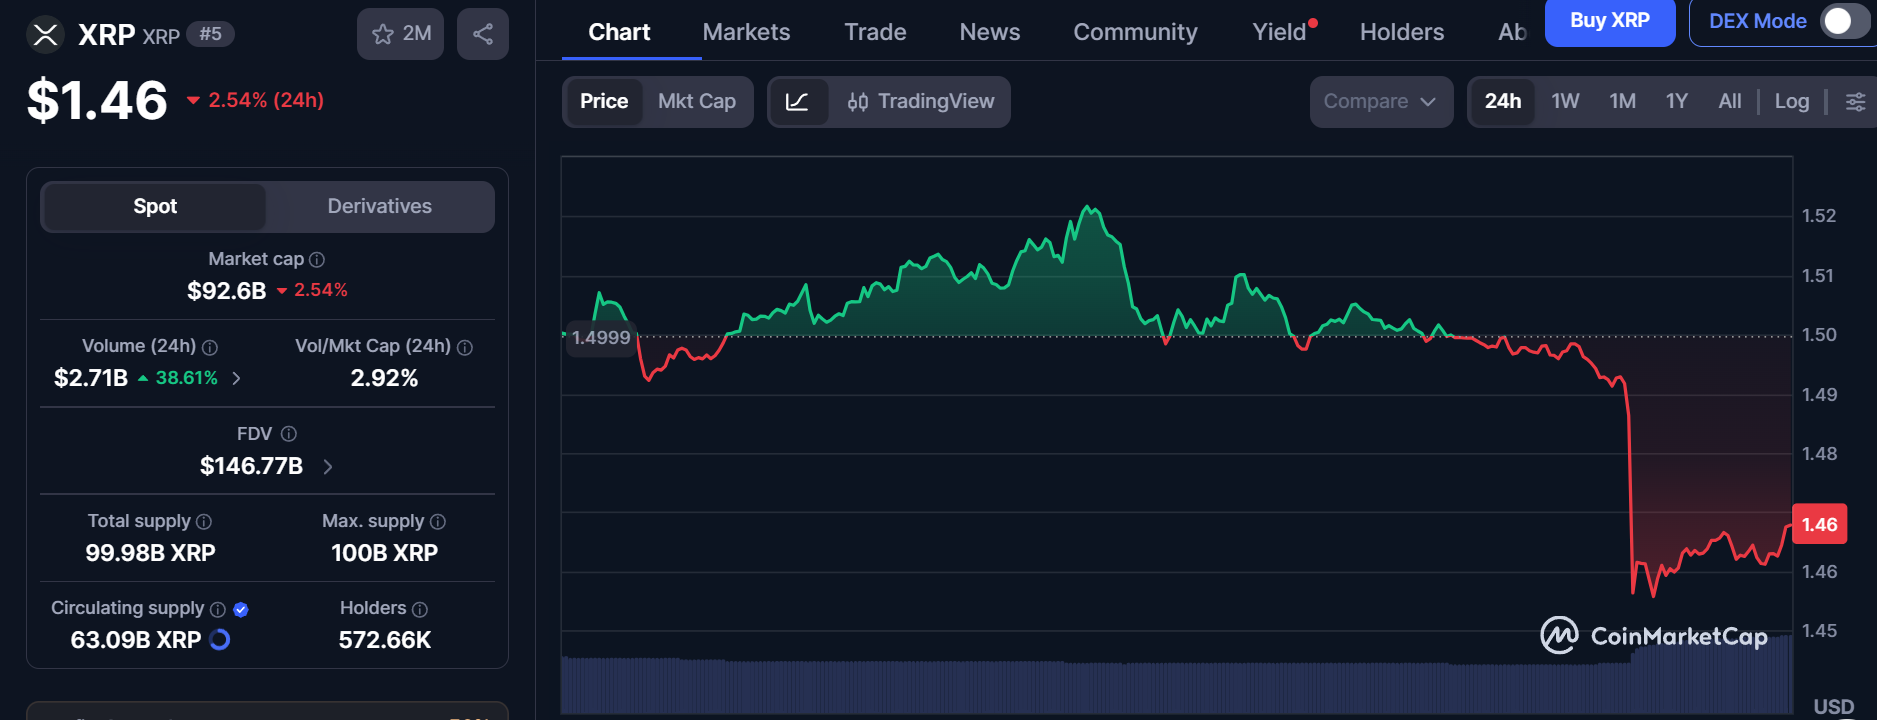Open the Yield tab

(x=1280, y=33)
